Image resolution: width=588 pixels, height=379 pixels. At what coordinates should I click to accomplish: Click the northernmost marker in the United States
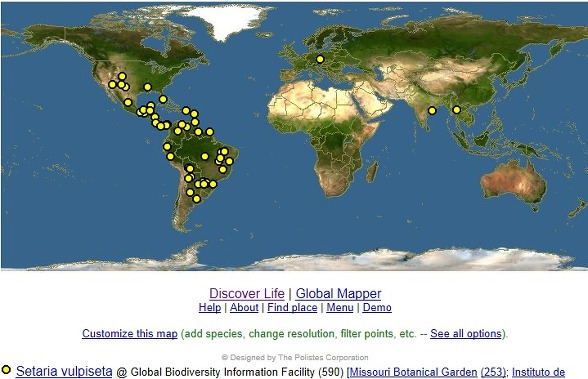tap(122, 76)
